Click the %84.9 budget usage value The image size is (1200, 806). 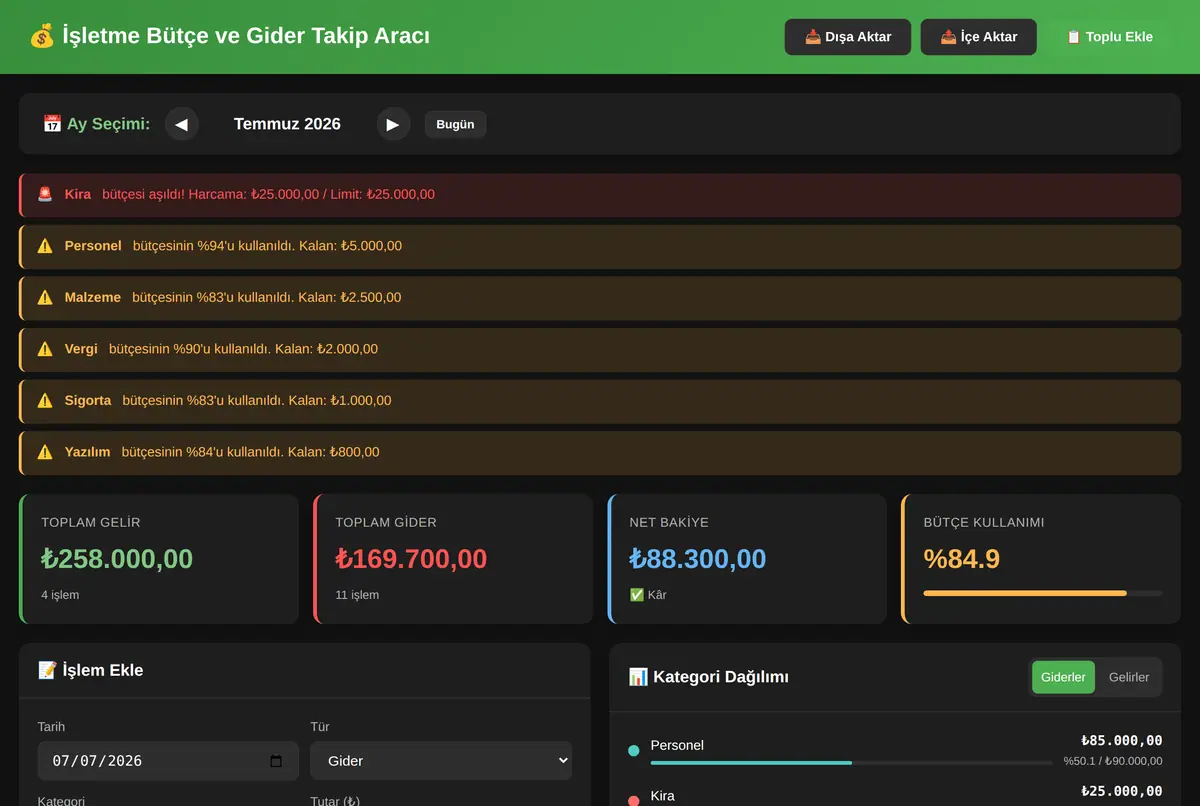pos(962,559)
